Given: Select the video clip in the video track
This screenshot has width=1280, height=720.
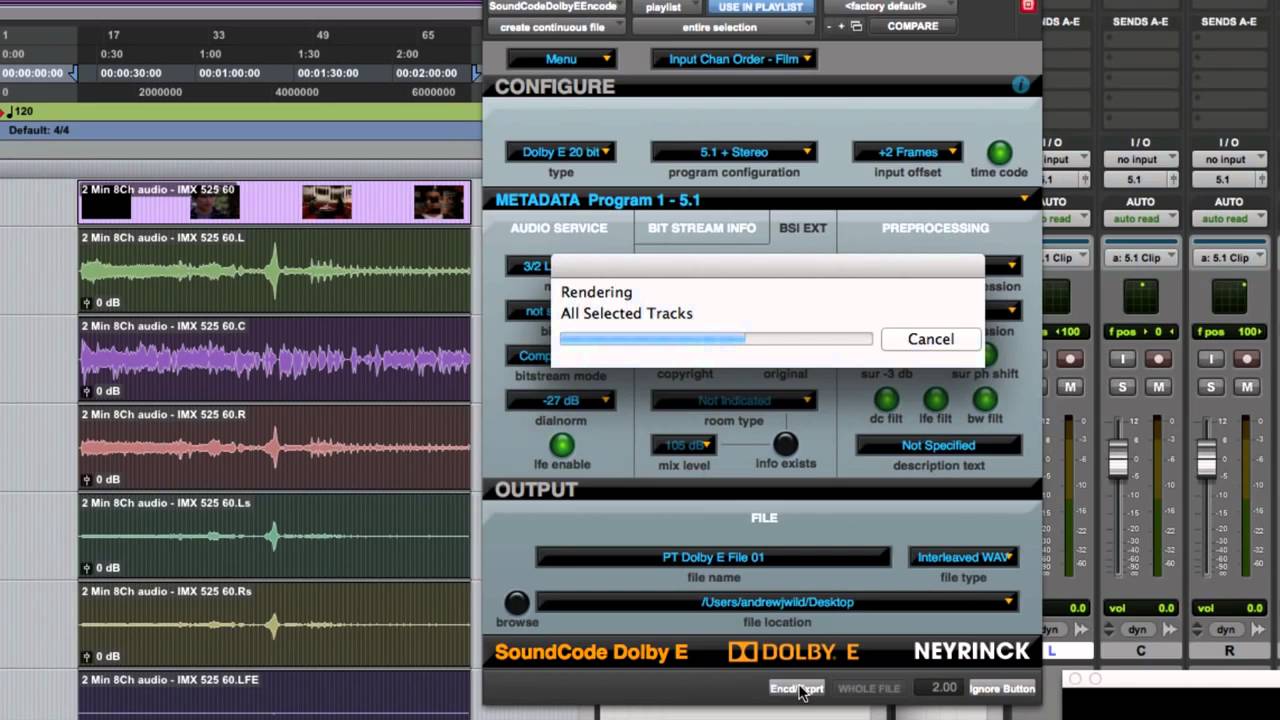Looking at the screenshot, I should click(x=275, y=202).
